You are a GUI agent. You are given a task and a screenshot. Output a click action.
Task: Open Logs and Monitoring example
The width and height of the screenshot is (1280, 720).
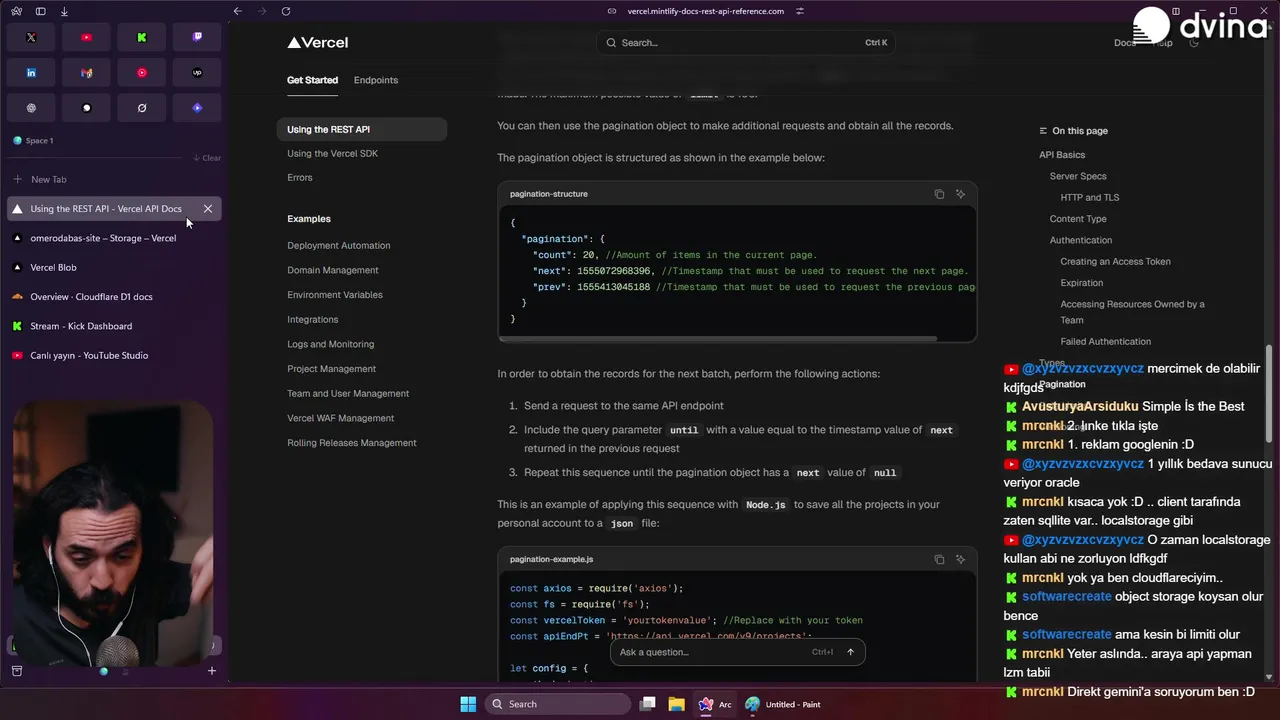tap(331, 344)
